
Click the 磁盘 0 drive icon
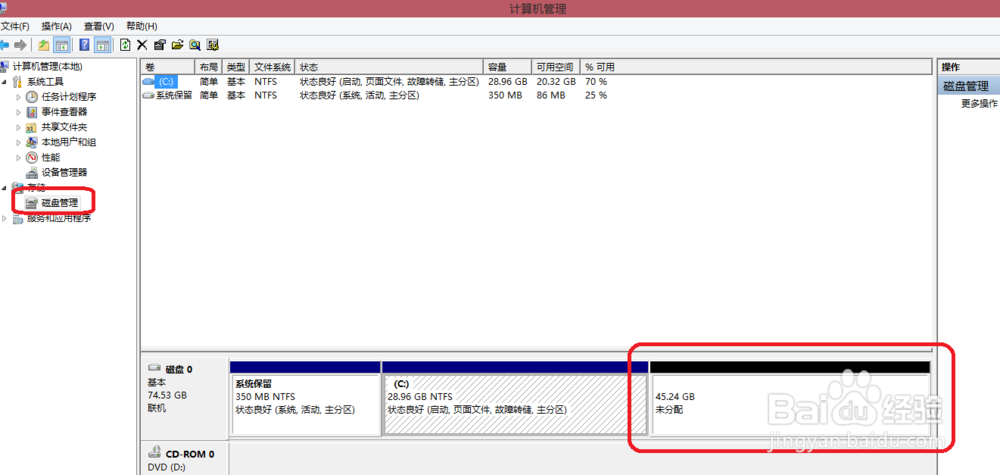154,369
